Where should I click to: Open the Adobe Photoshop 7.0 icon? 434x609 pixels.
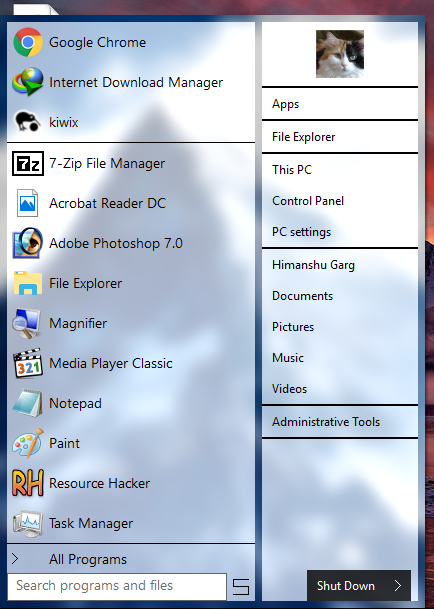point(28,243)
